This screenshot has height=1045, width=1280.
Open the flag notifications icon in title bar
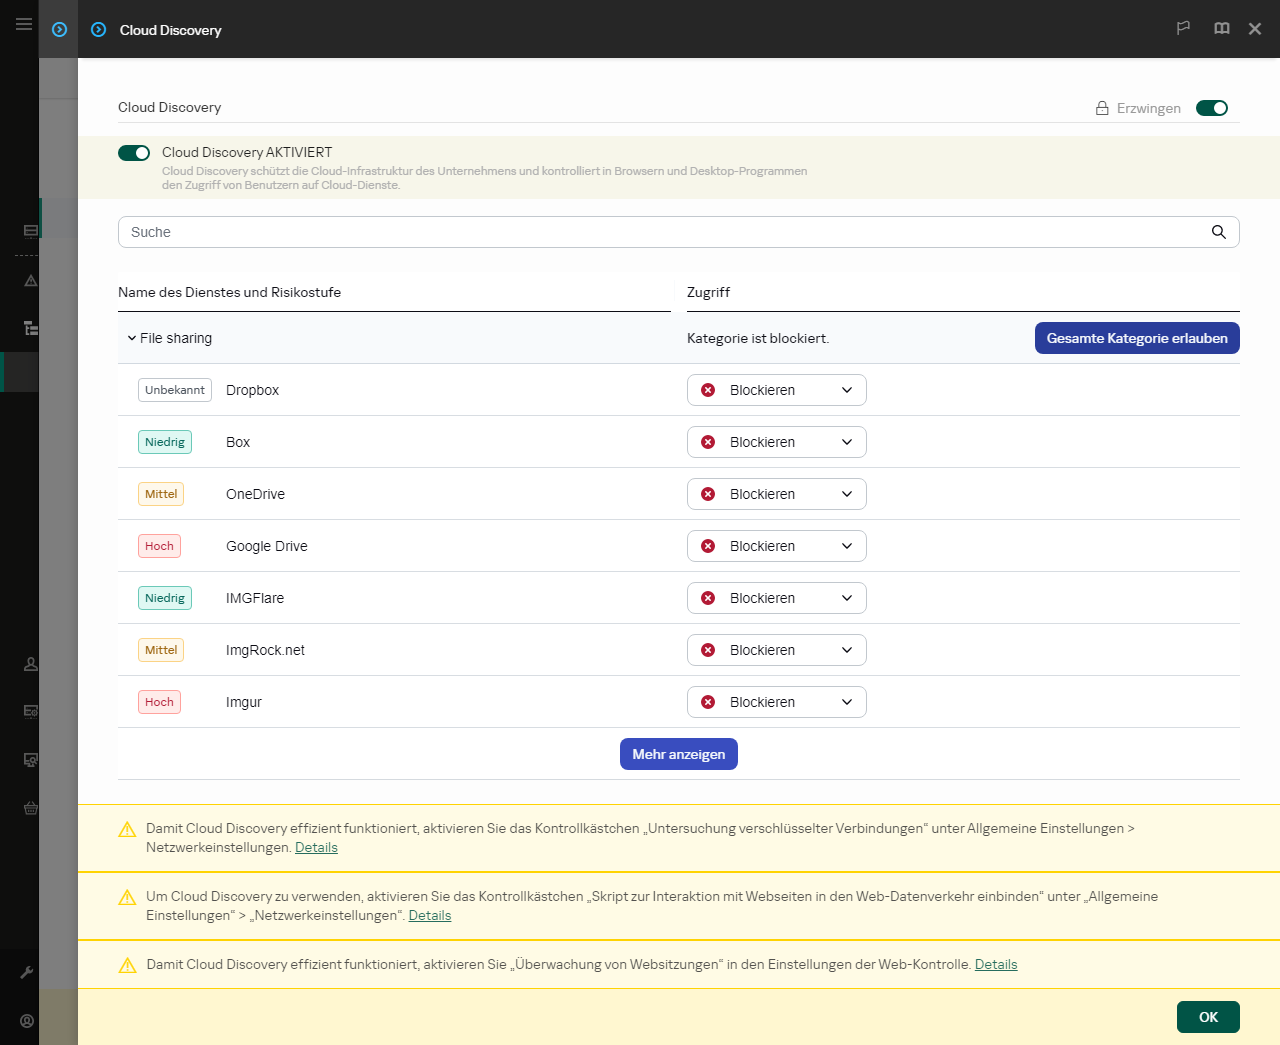1183,28
